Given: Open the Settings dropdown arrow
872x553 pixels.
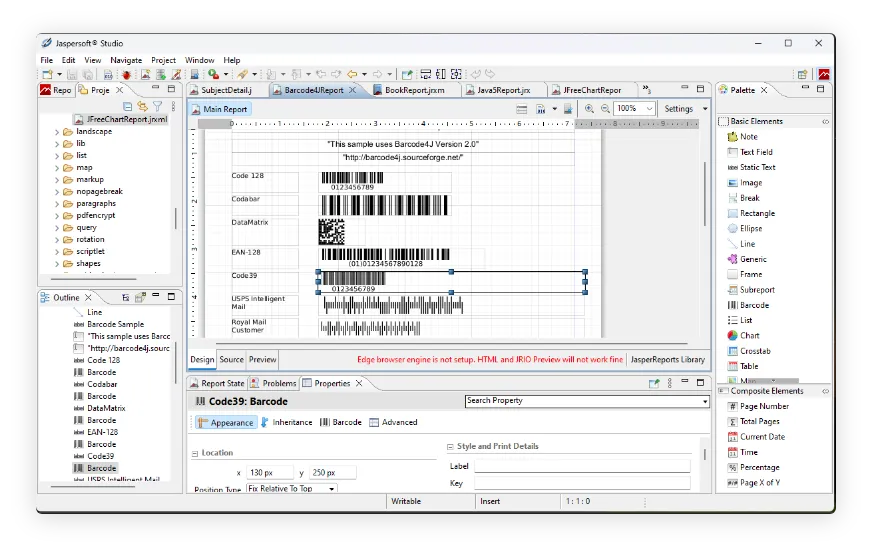Looking at the screenshot, I should pyautogui.click(x=705, y=109).
